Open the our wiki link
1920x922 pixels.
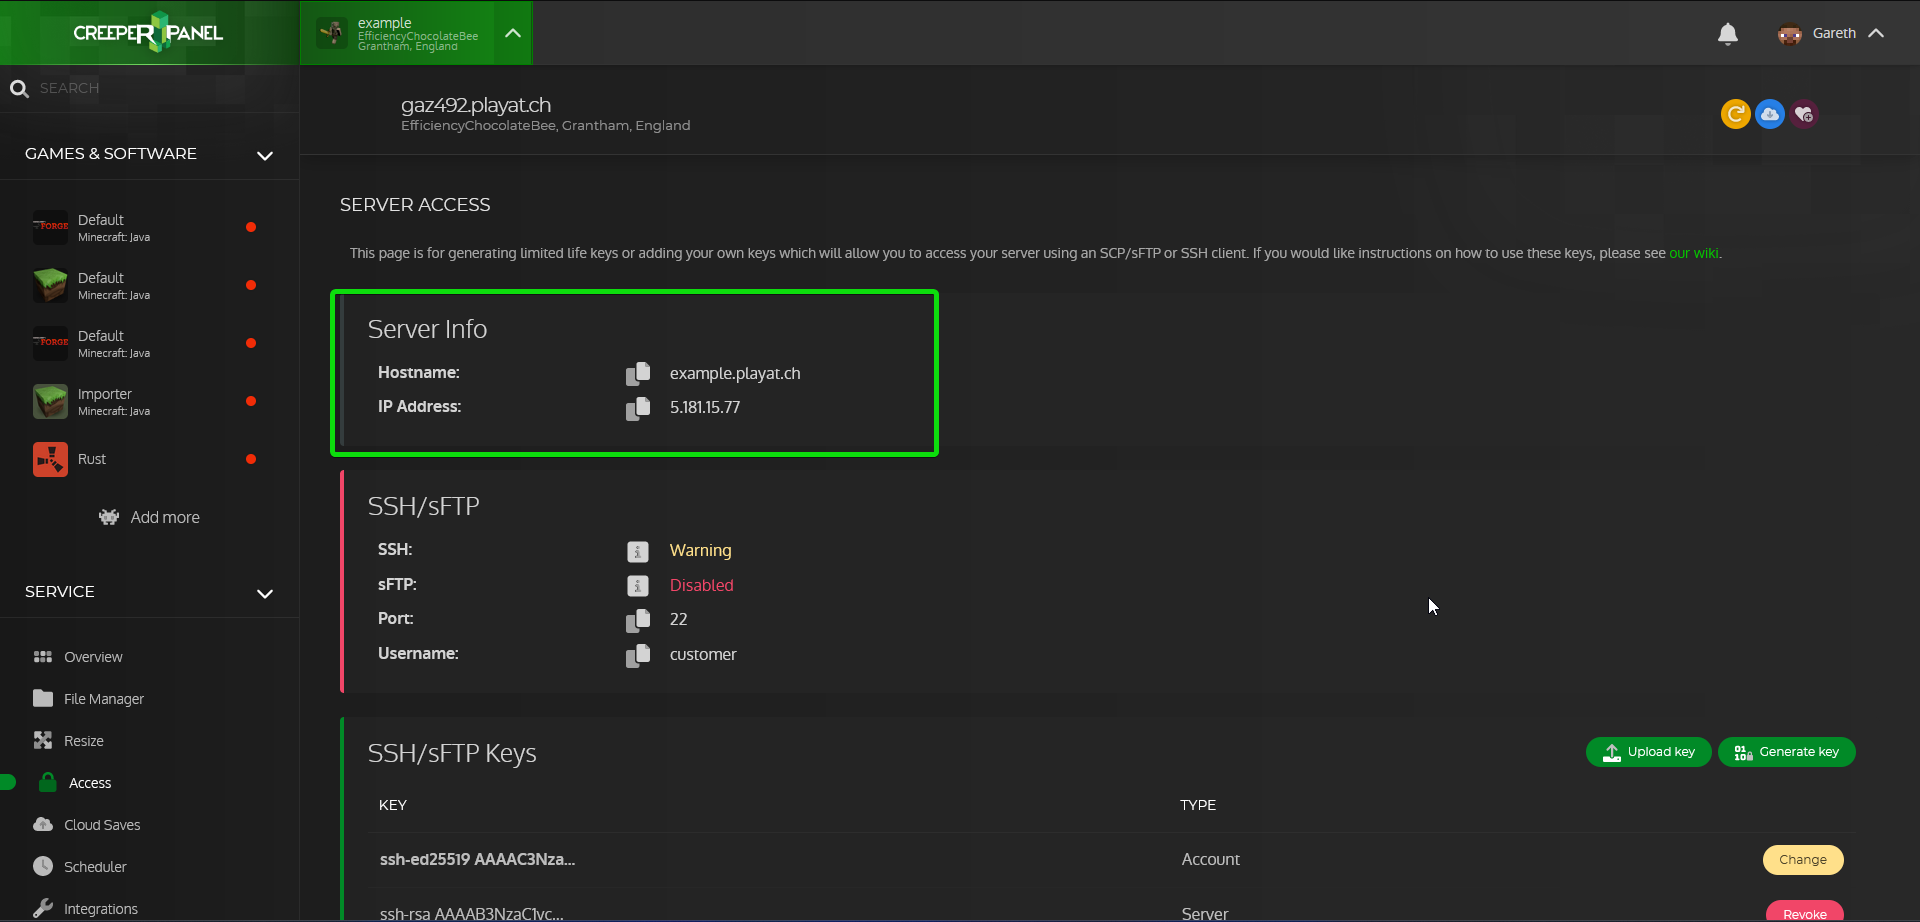(1693, 254)
